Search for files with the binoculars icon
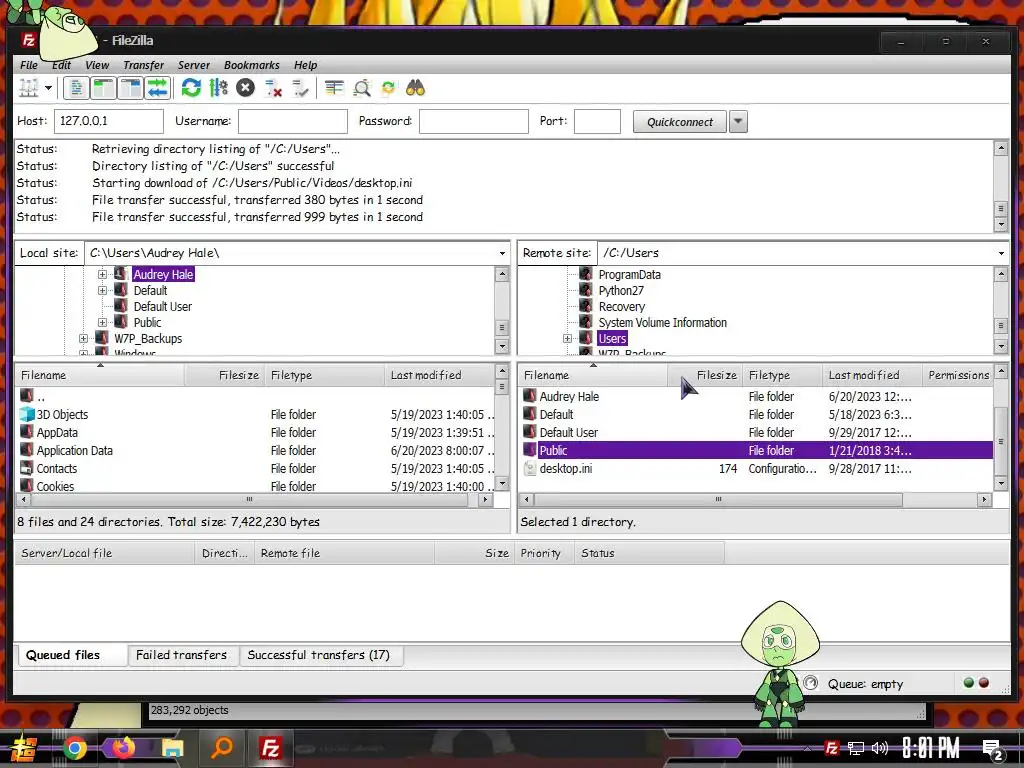 coord(415,88)
